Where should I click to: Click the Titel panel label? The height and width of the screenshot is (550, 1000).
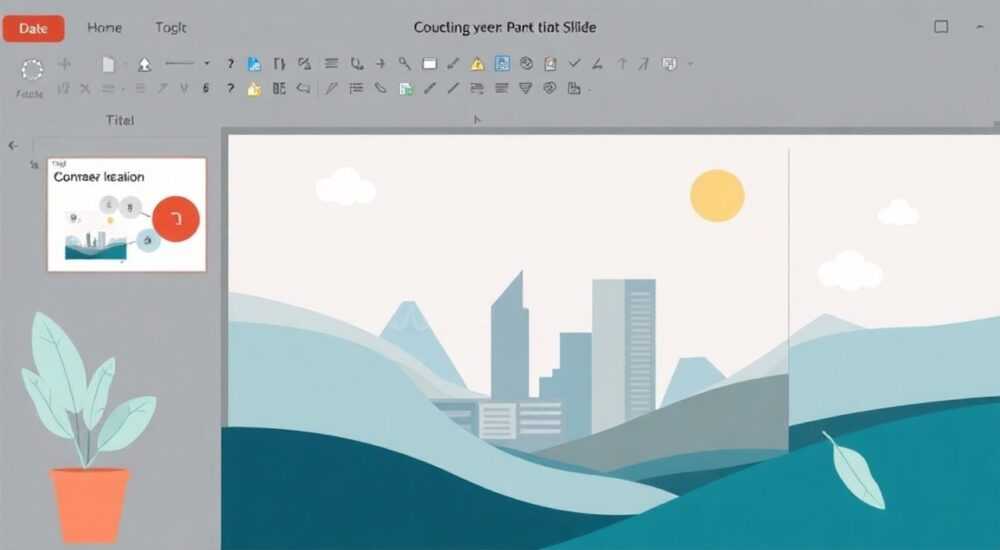click(121, 120)
